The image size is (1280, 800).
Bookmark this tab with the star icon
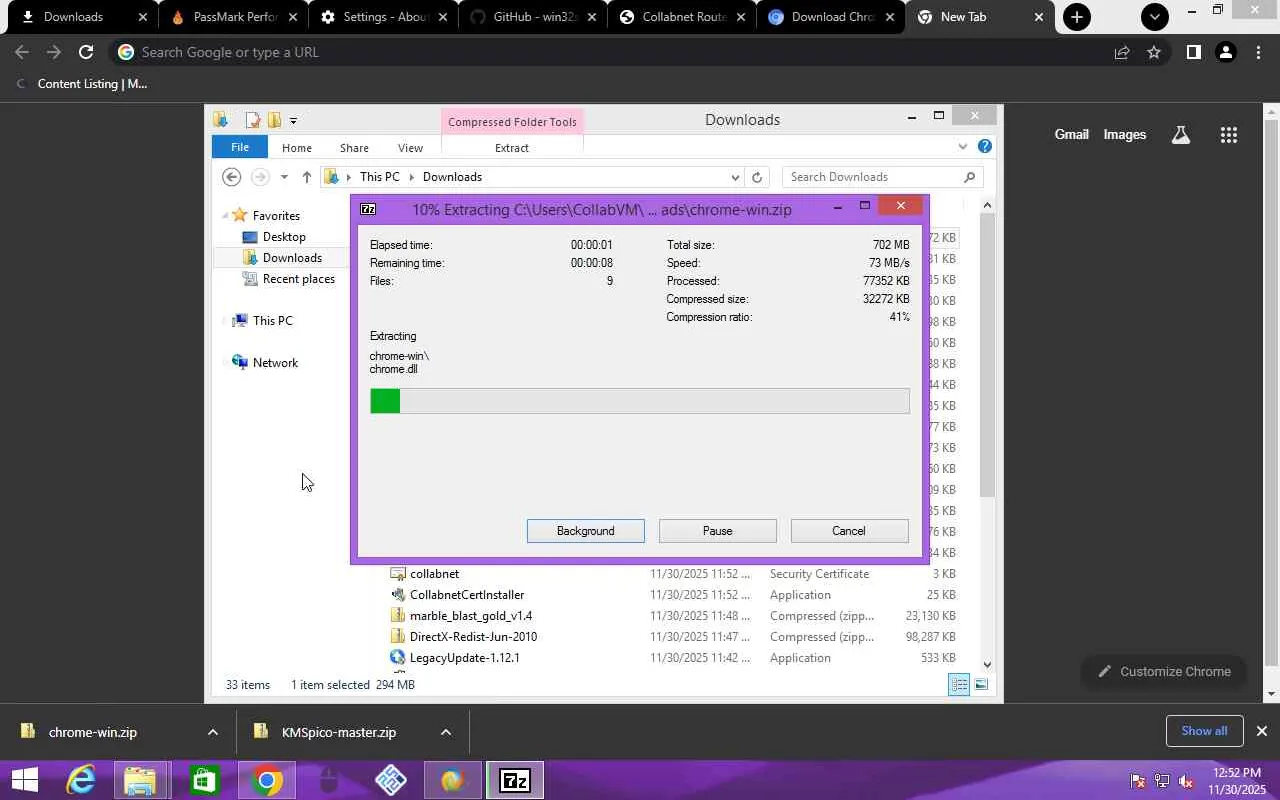click(1154, 52)
